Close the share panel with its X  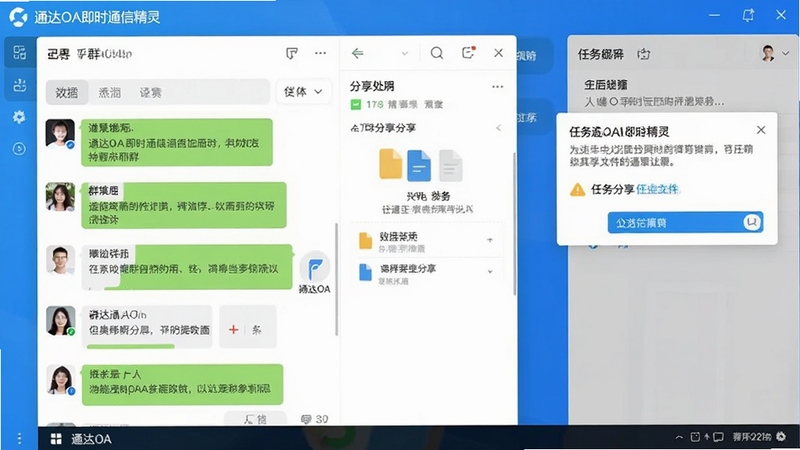tap(498, 53)
